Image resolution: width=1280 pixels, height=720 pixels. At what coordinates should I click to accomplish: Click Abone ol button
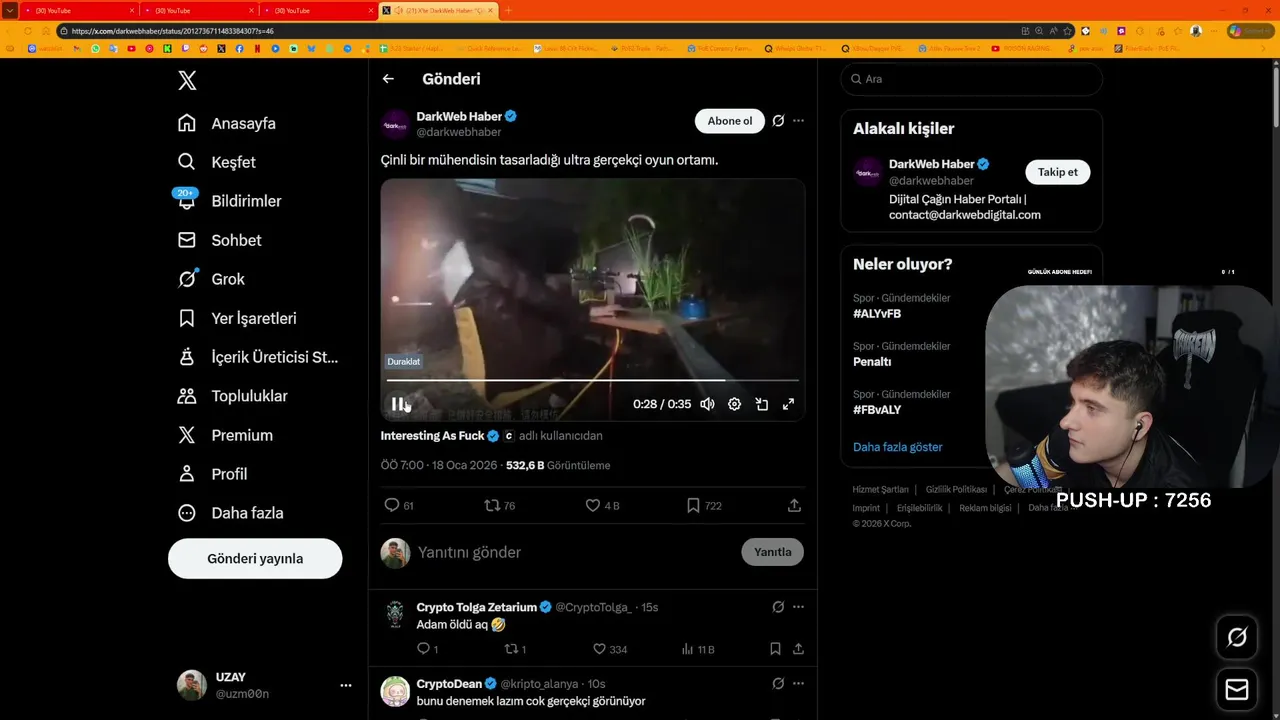730,121
